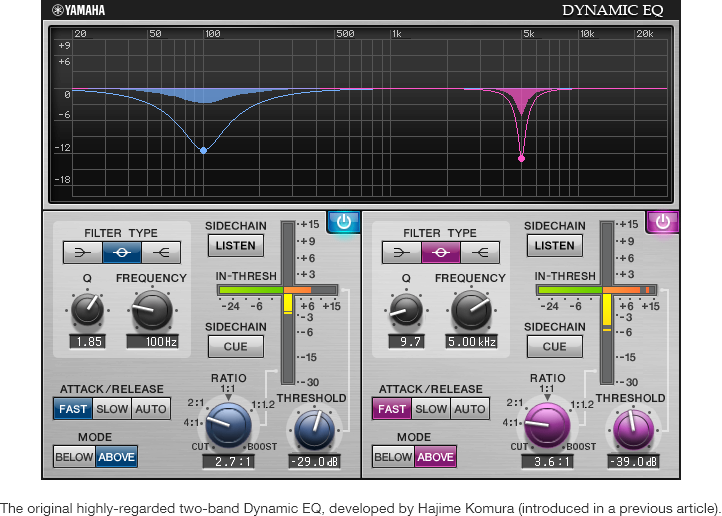
Task: Click frequency value field showing 100Hz
Action: [x=152, y=342]
